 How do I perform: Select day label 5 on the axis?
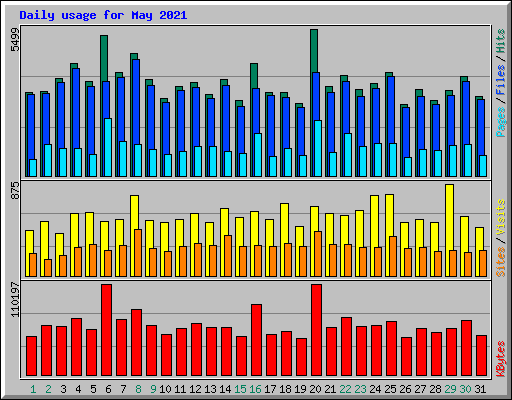(x=93, y=389)
